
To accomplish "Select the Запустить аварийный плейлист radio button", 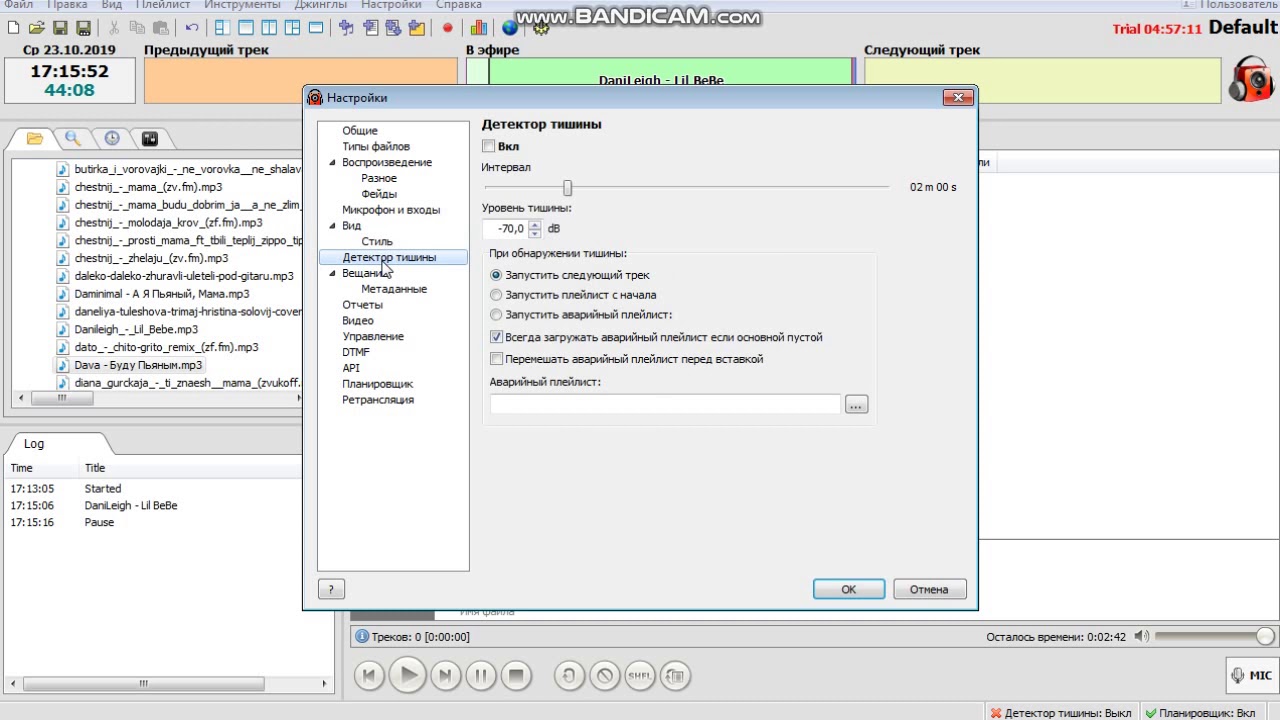I will (x=496, y=315).
